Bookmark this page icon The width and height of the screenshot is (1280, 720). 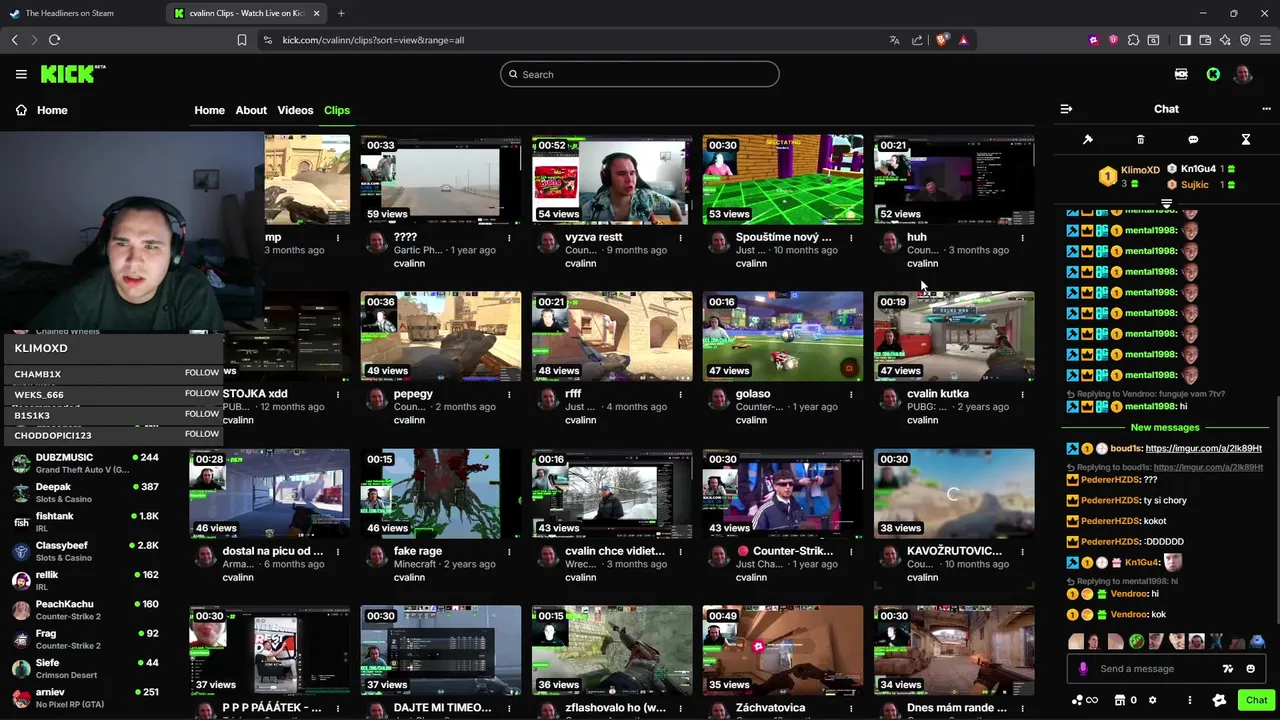[x=241, y=40]
